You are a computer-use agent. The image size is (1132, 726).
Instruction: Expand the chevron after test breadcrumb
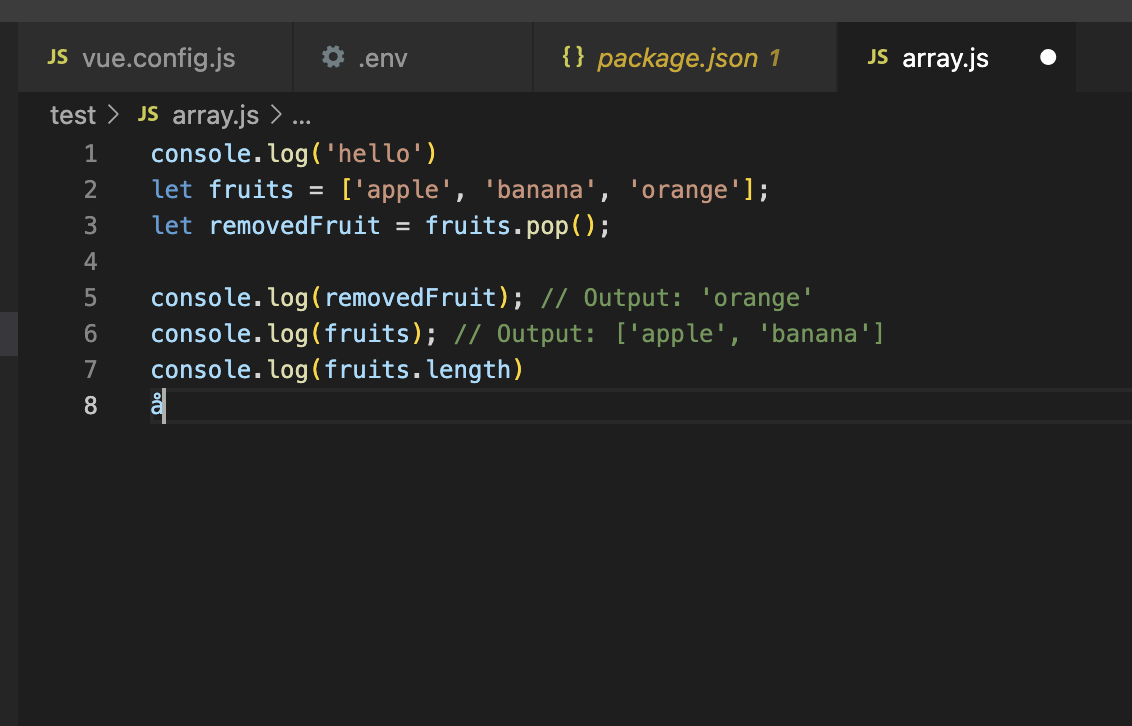pyautogui.click(x=113, y=115)
